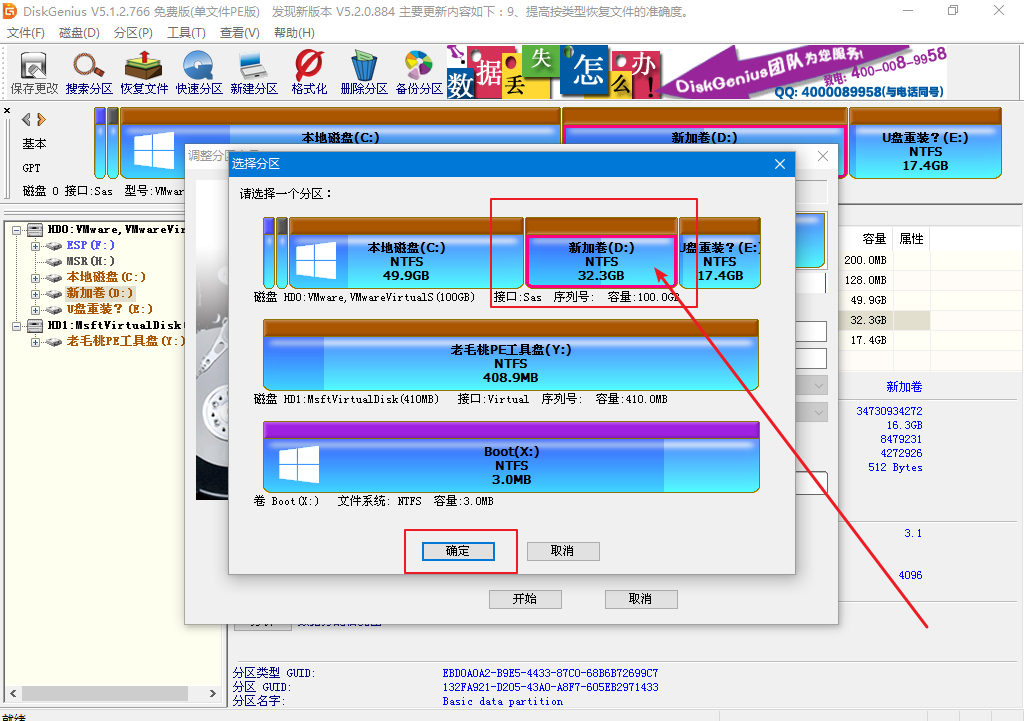Expand the 老毛桃PE工具盘 (Y:) tree node
This screenshot has width=1024, height=721.
point(35,342)
